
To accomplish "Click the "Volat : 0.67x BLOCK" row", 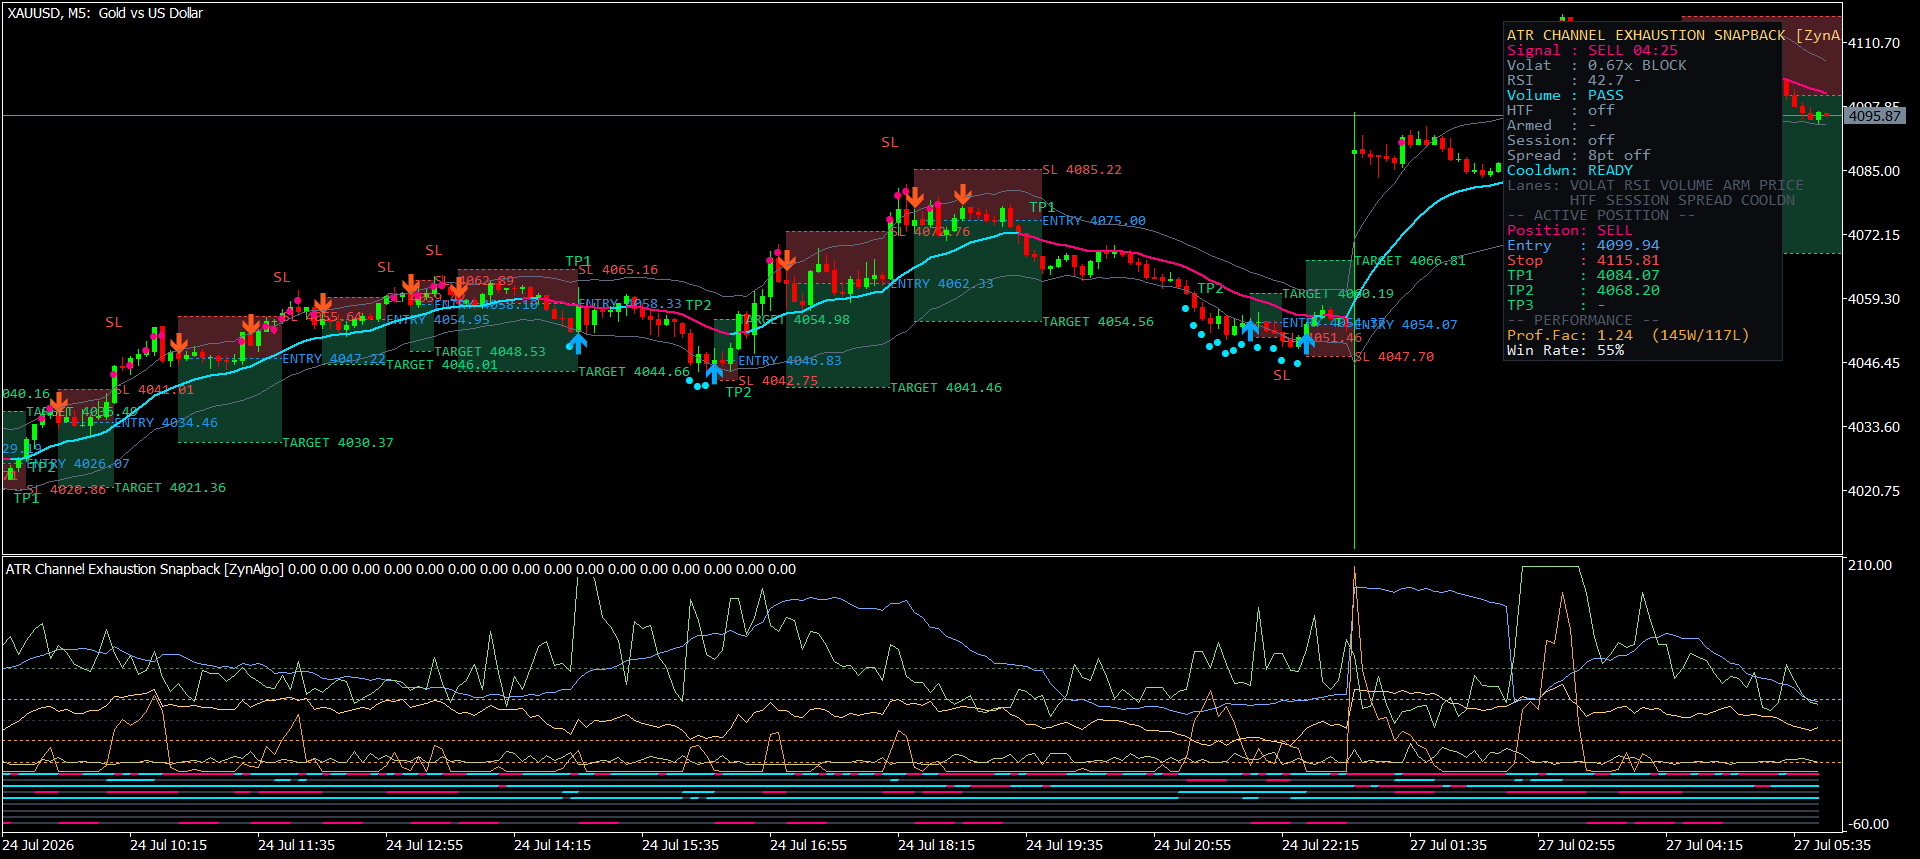I will [x=1596, y=65].
